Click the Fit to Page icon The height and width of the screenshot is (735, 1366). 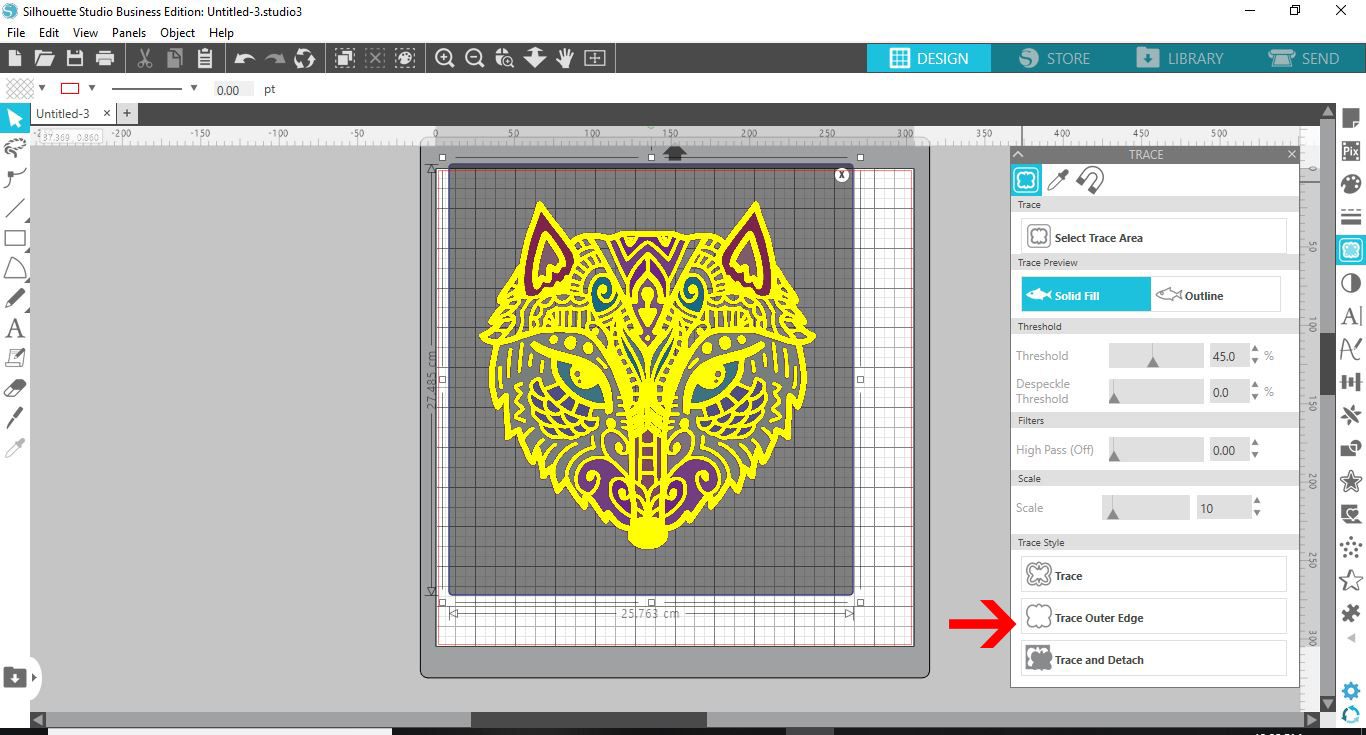[595, 58]
